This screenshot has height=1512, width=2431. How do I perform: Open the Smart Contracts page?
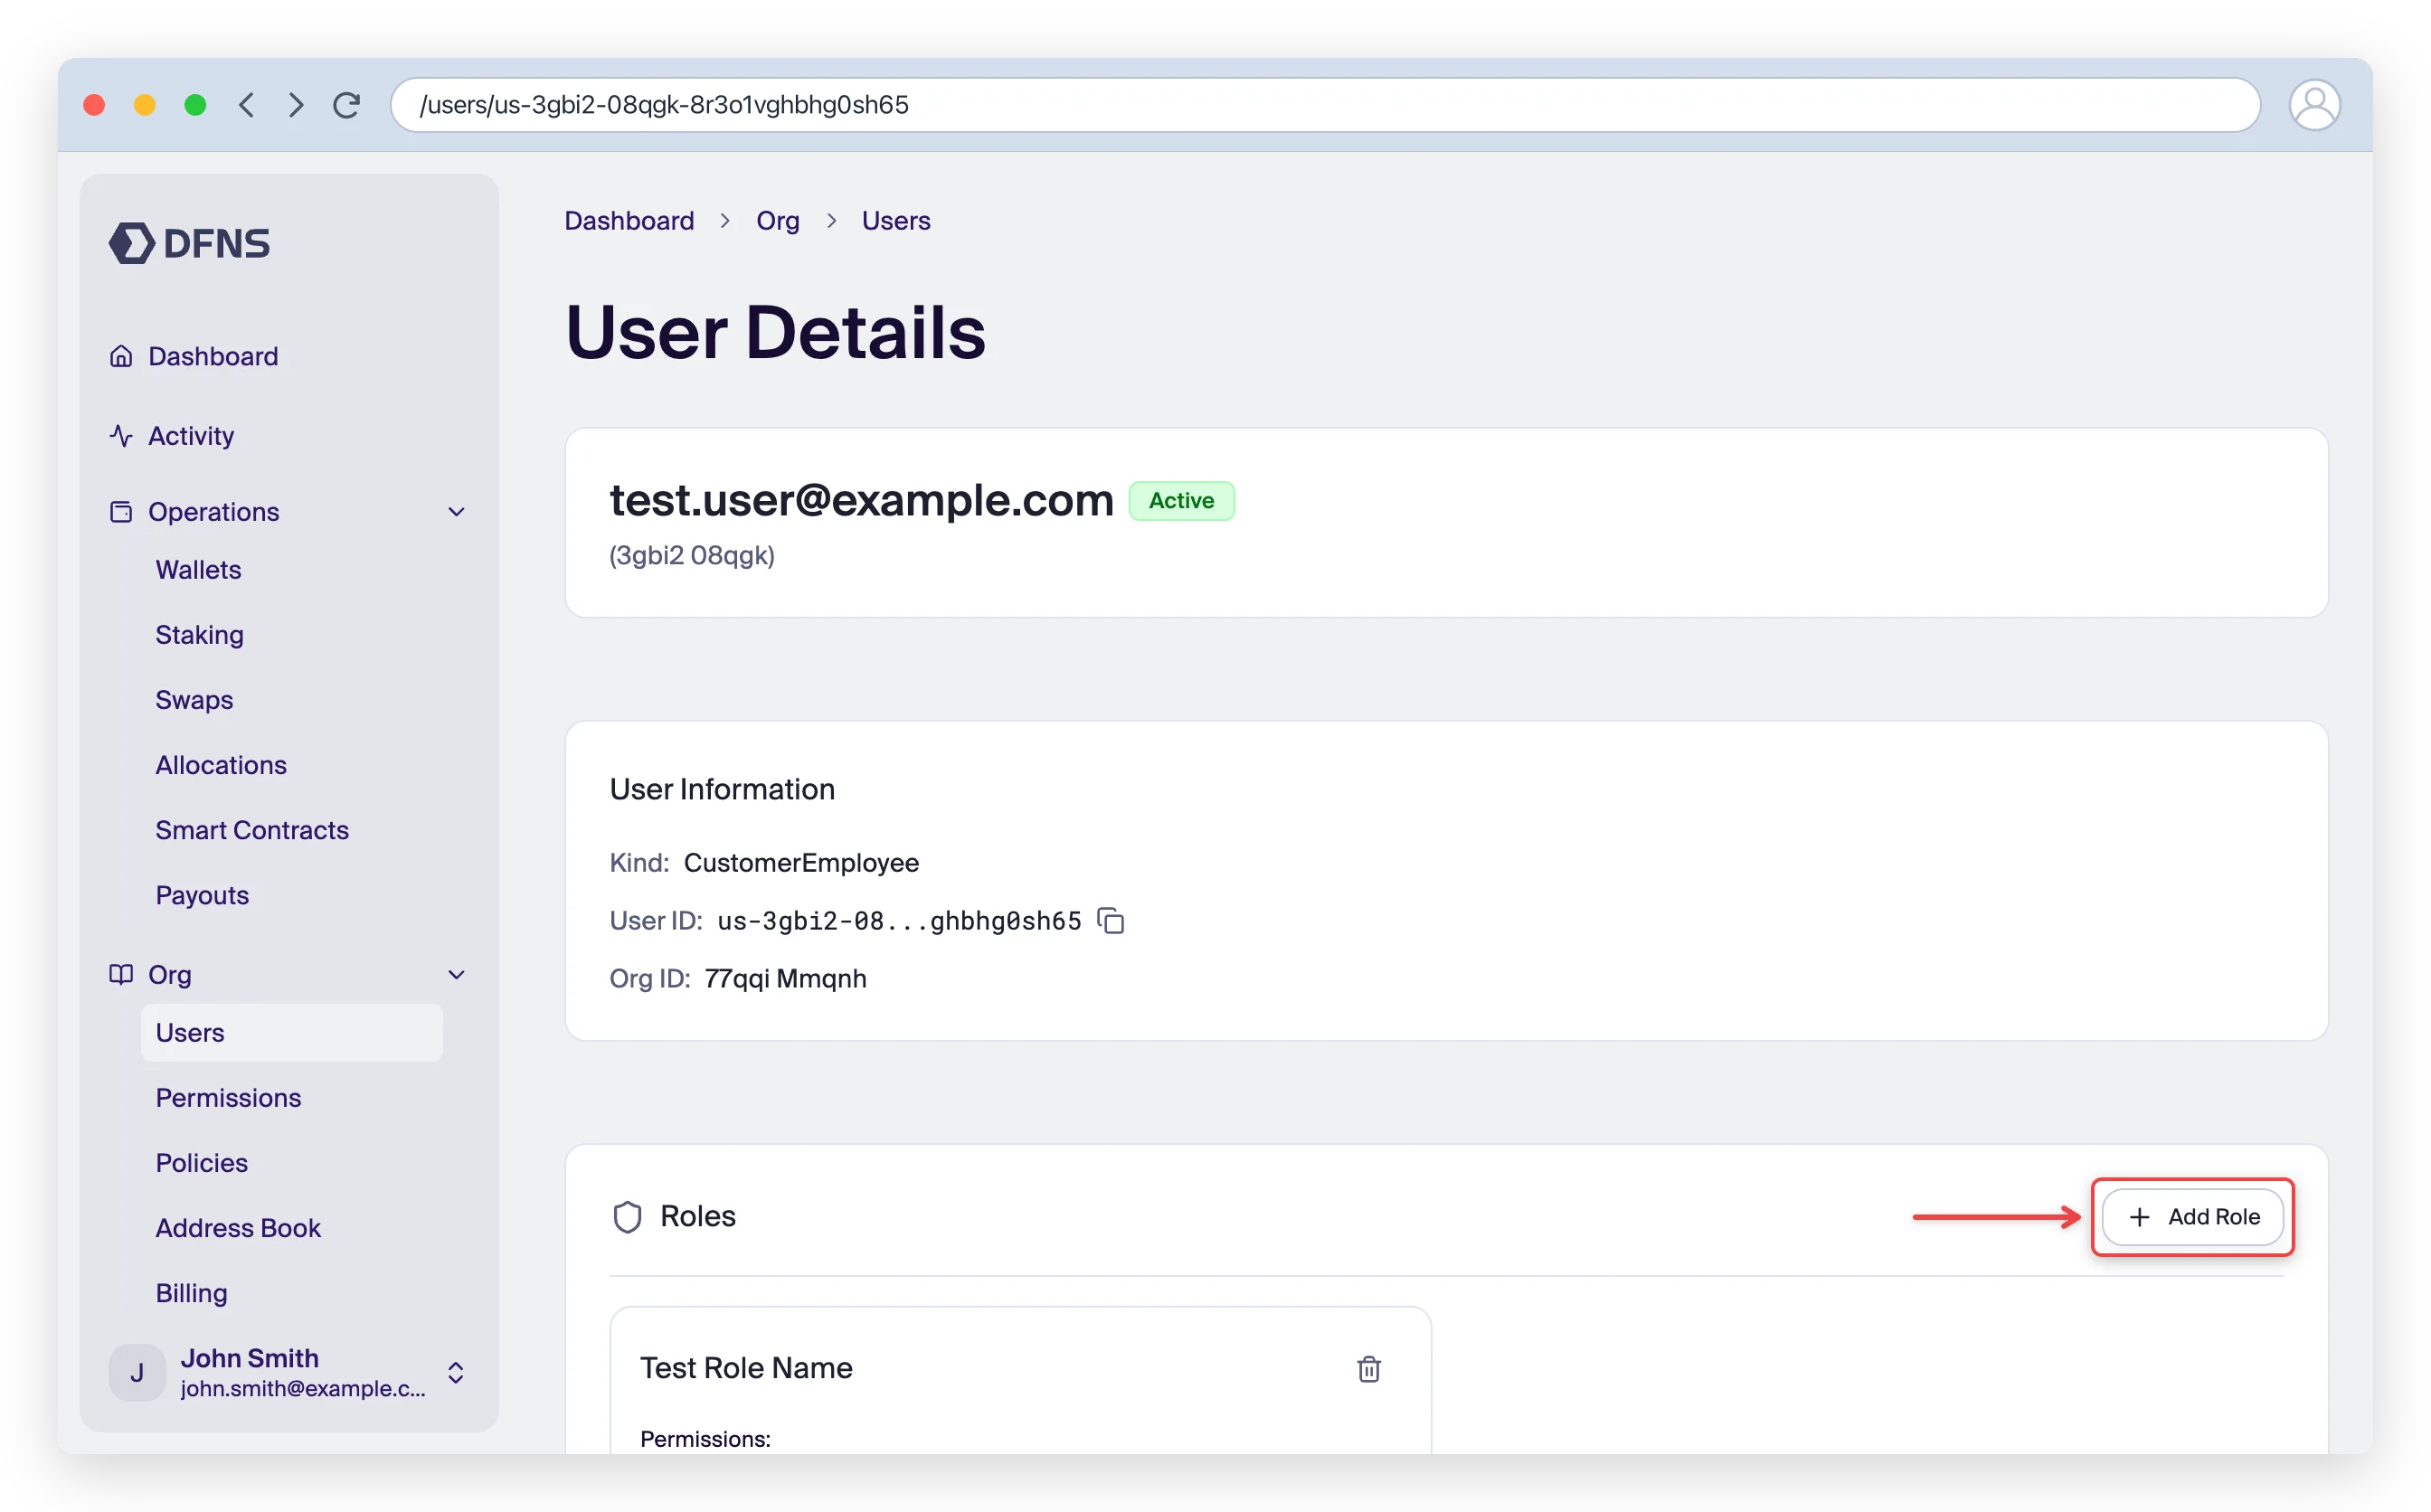[252, 830]
